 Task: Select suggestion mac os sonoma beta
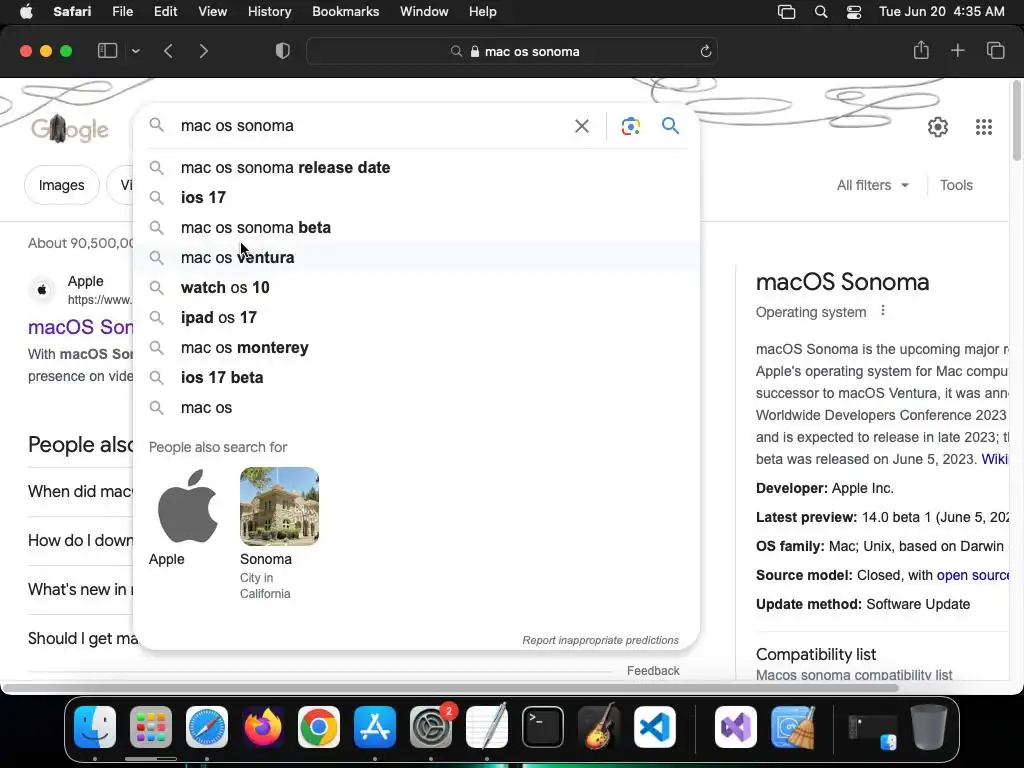[x=417, y=227]
